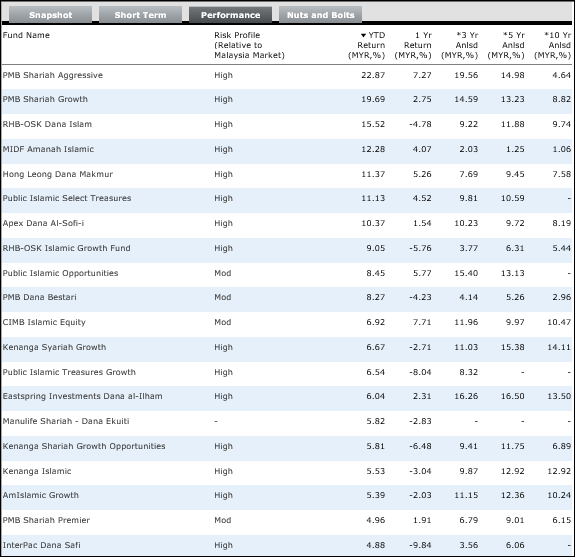Open Apex Dana Al-Sofi-i fund

(43, 223)
